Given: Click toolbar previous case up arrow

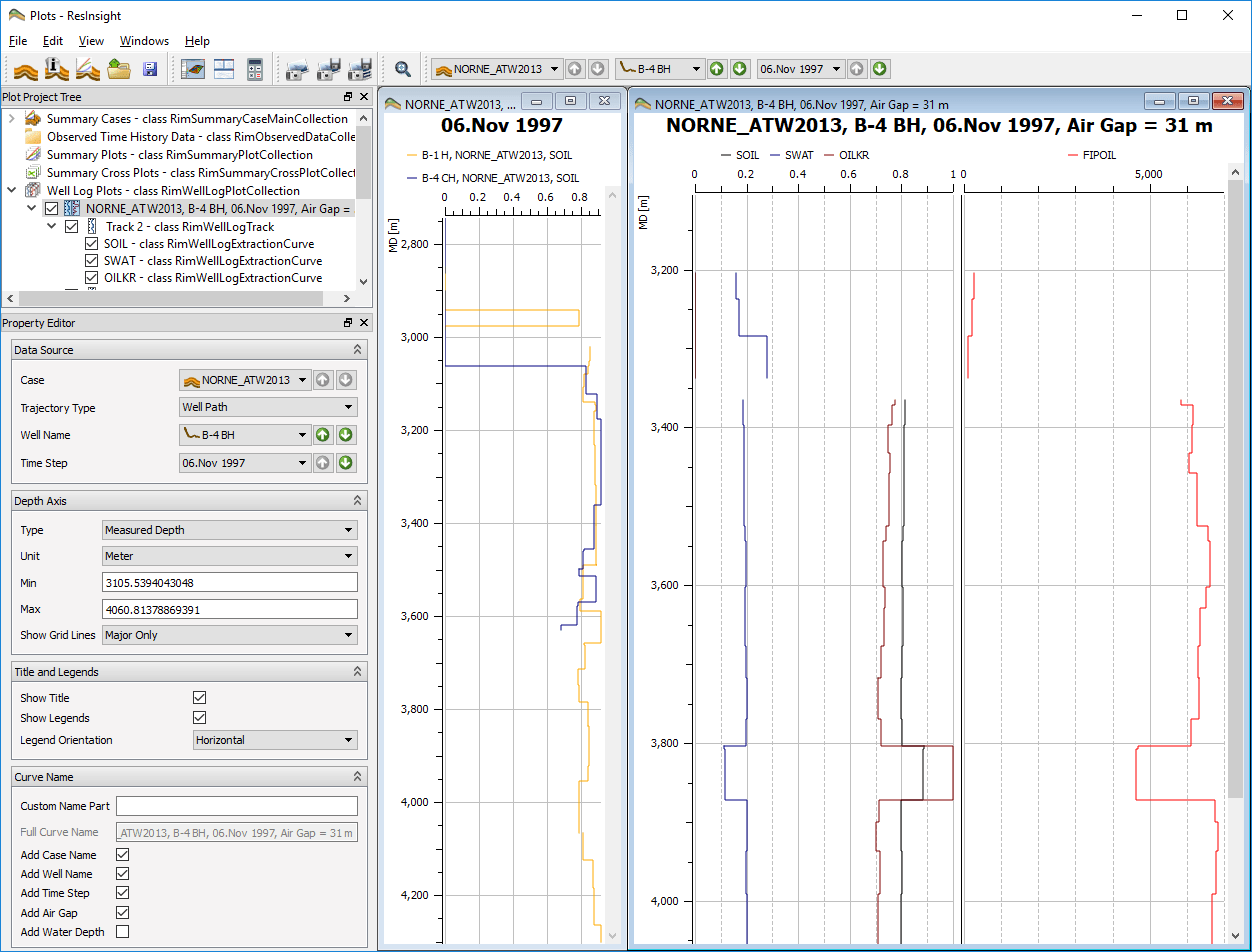Looking at the screenshot, I should [x=575, y=69].
